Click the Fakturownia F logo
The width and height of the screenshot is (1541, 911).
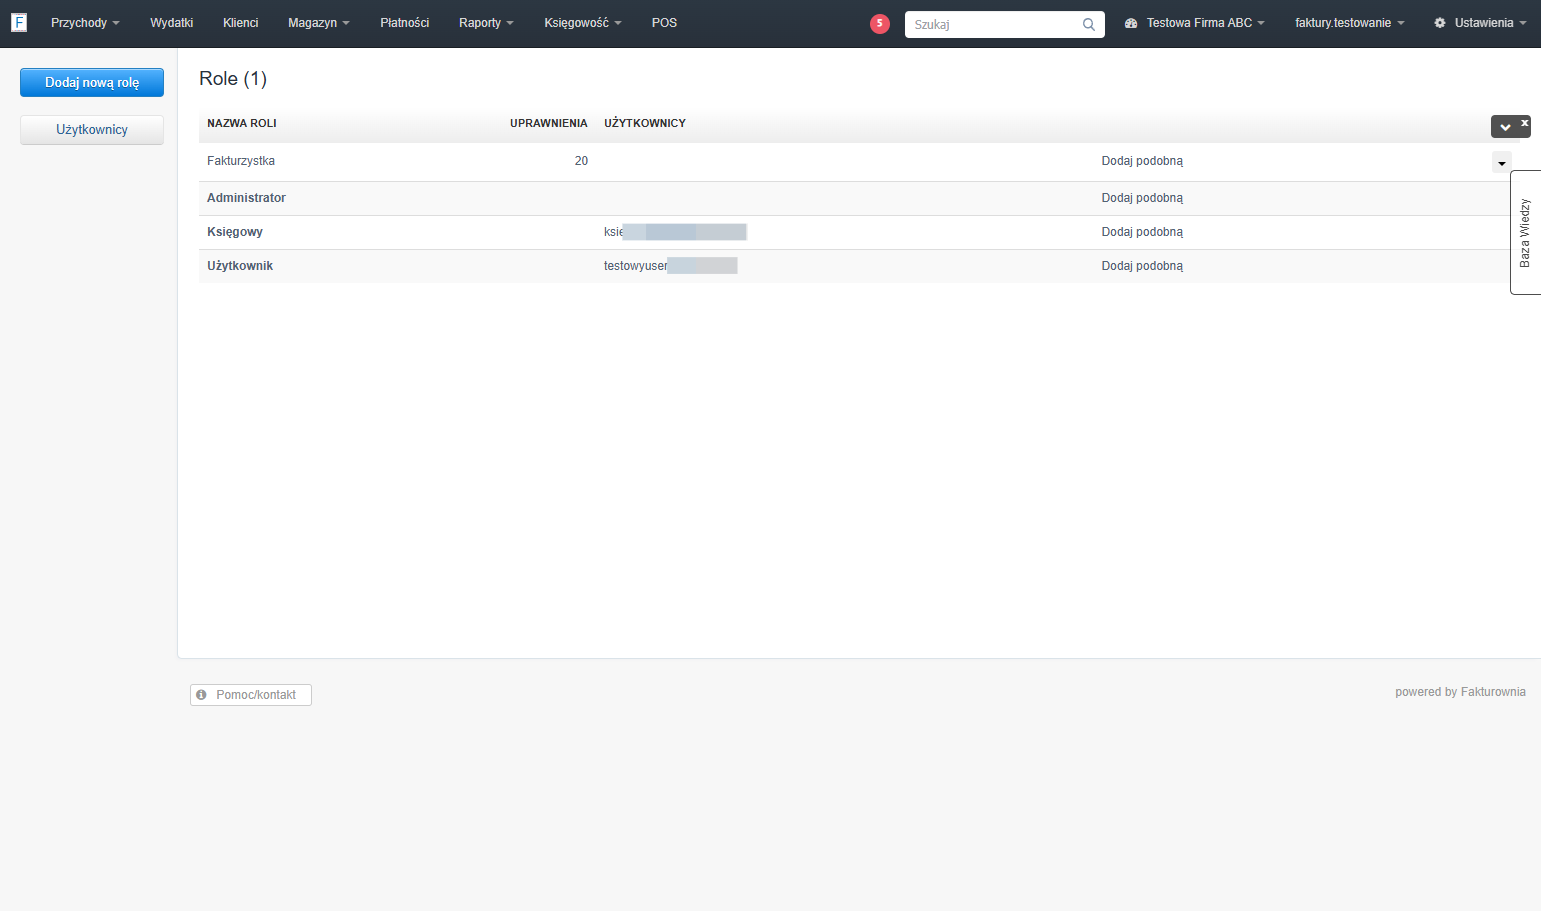pos(19,22)
